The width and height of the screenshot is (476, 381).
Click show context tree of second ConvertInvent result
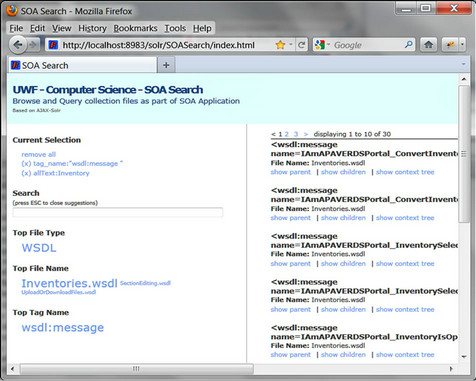(405, 218)
